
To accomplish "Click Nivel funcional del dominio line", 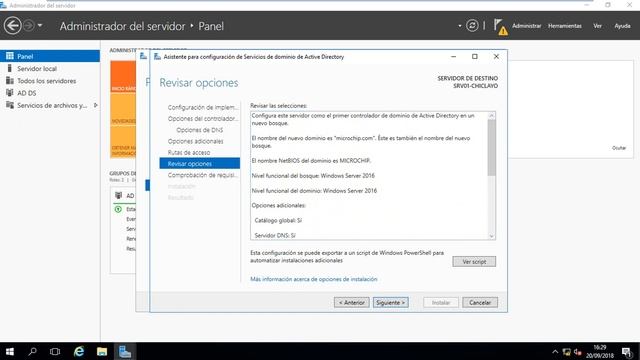I will point(314,191).
